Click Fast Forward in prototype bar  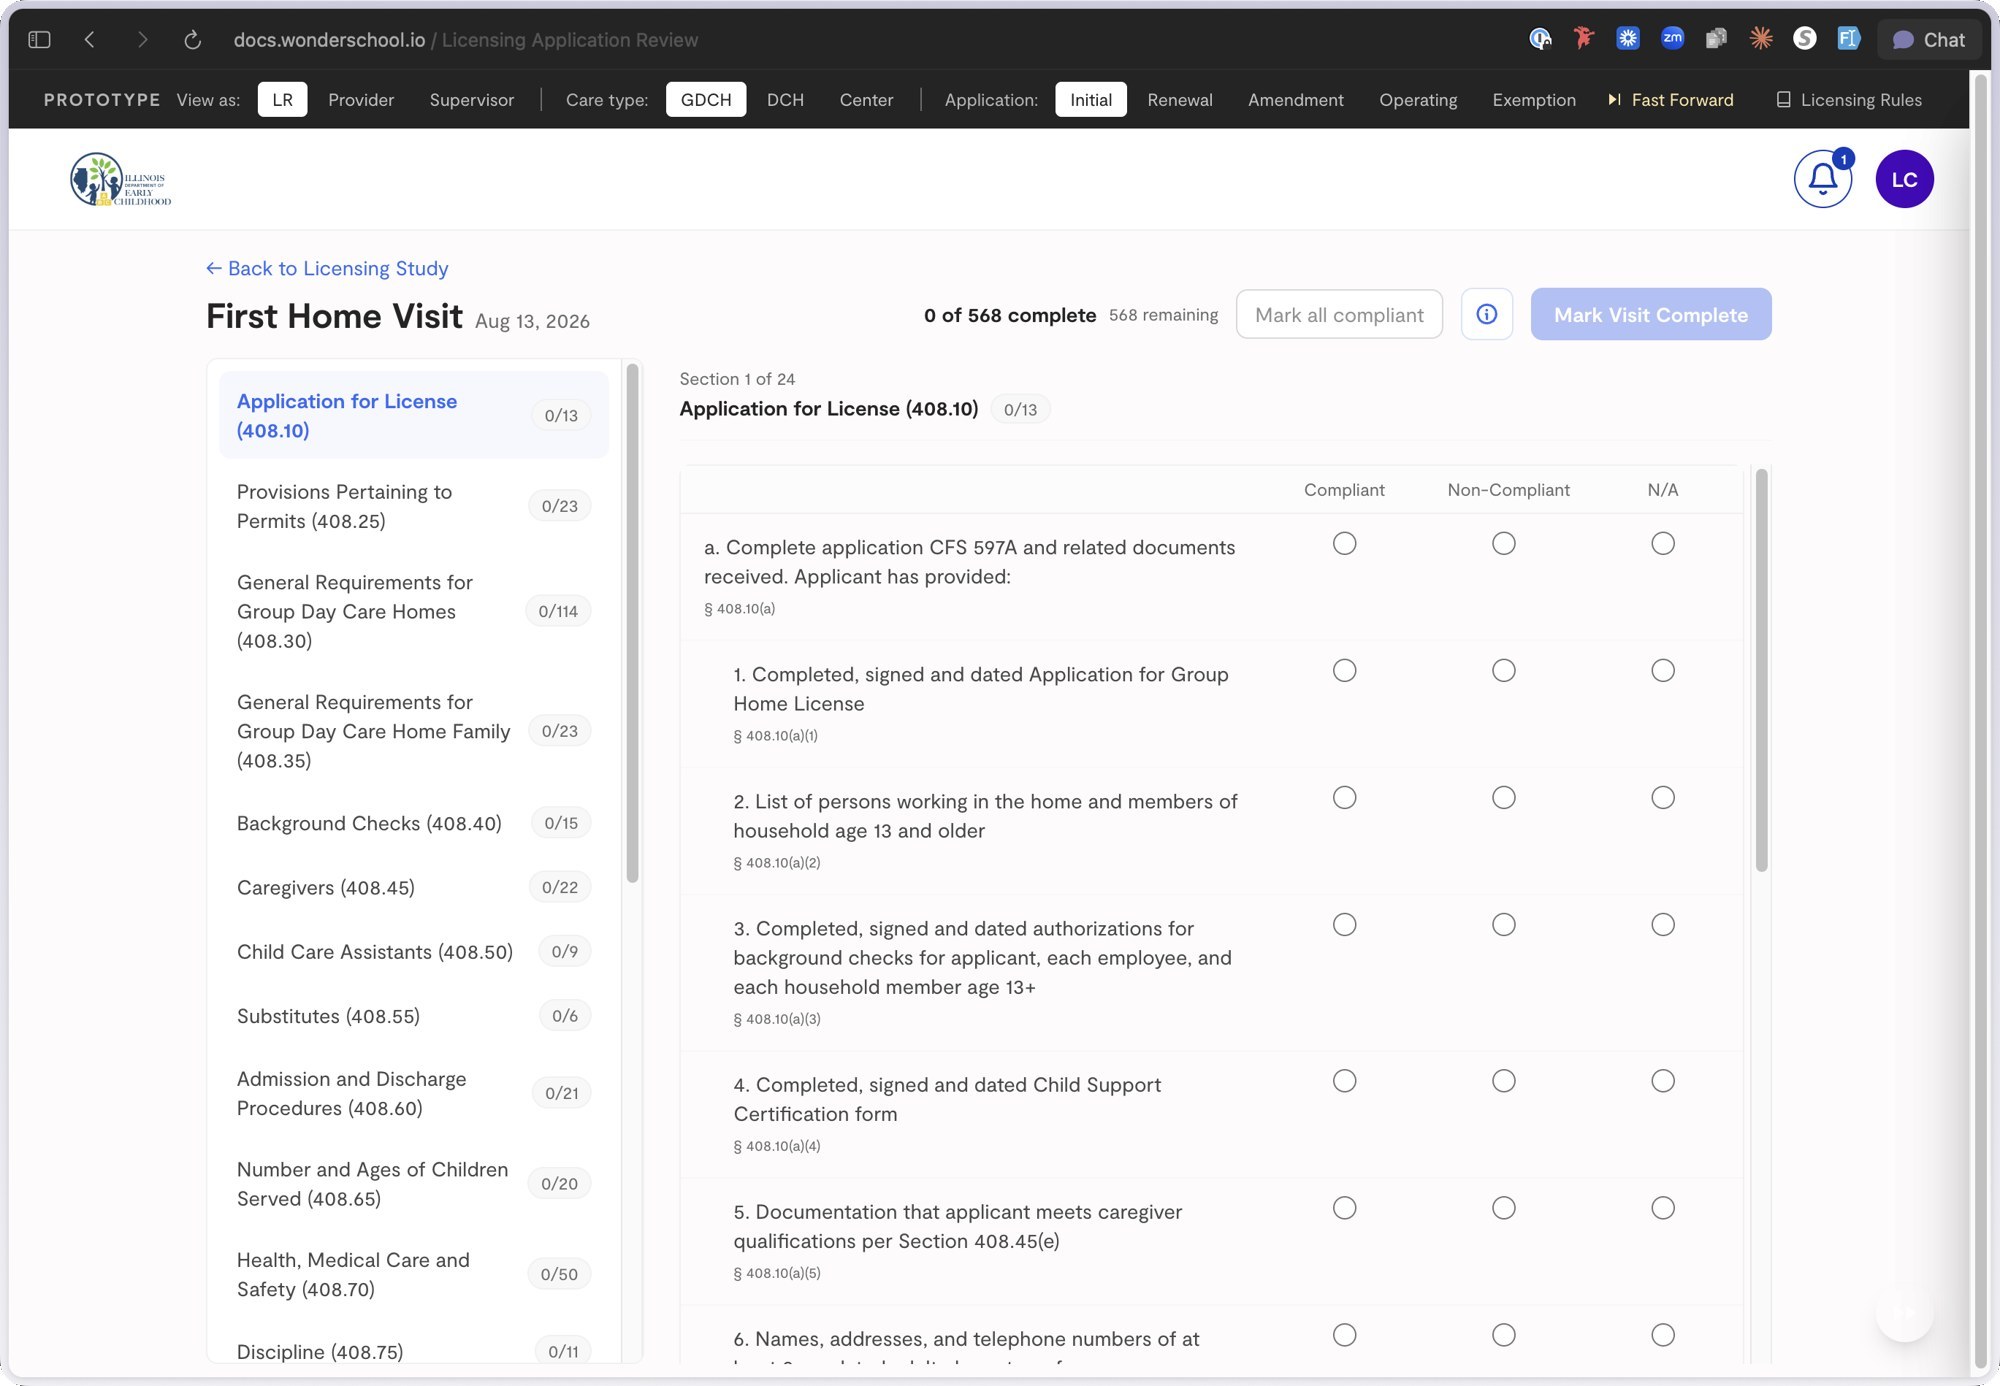1671,100
